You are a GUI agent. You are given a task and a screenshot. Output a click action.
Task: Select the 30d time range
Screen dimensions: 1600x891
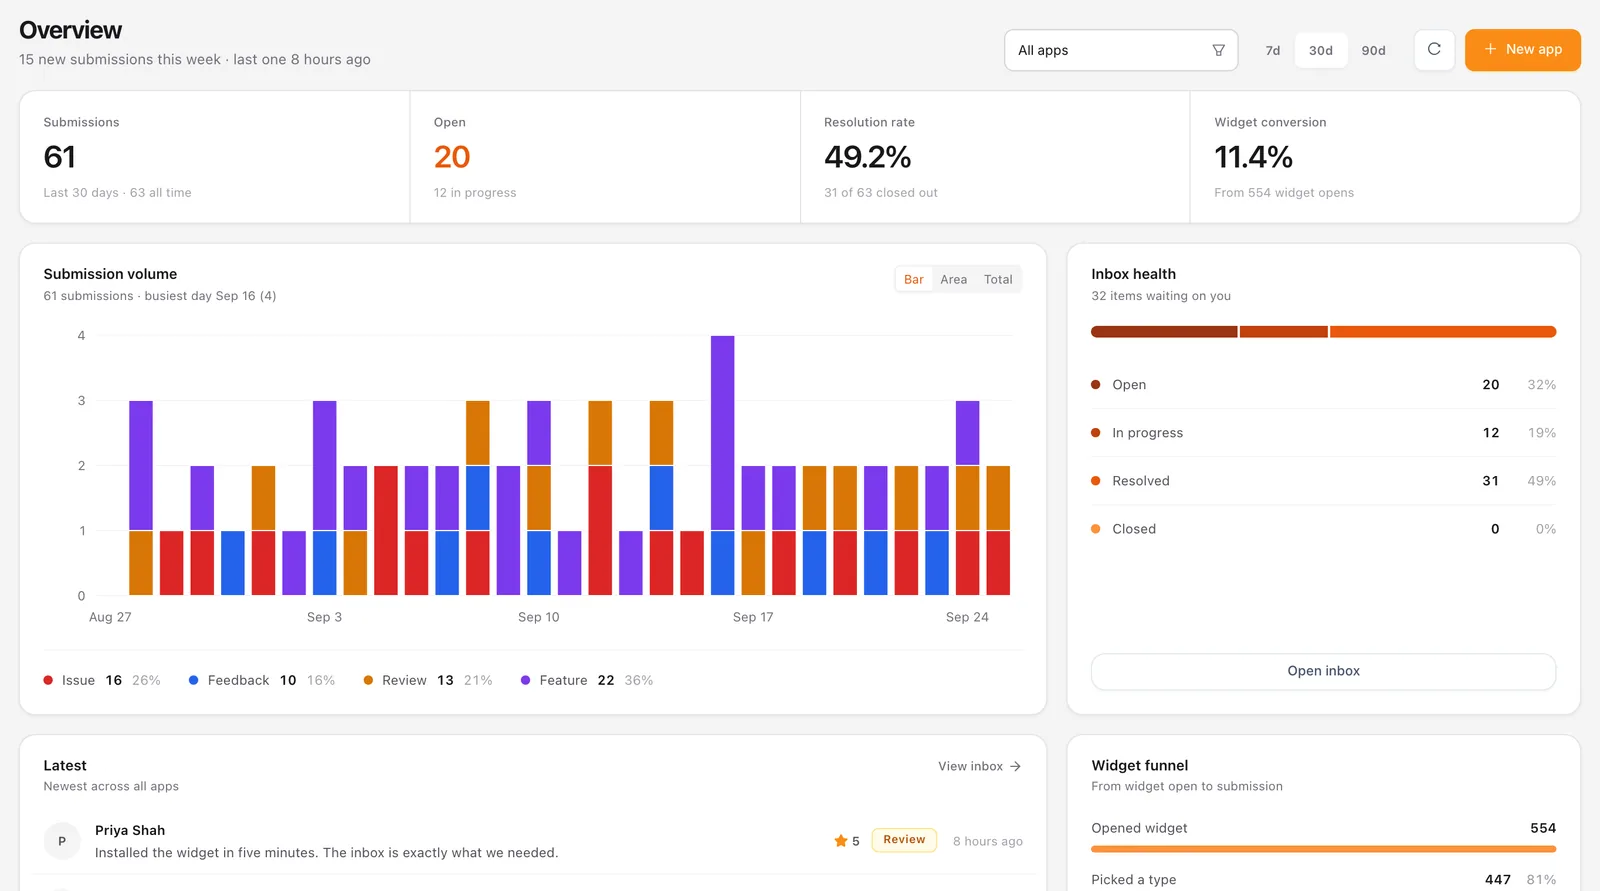pyautogui.click(x=1321, y=50)
